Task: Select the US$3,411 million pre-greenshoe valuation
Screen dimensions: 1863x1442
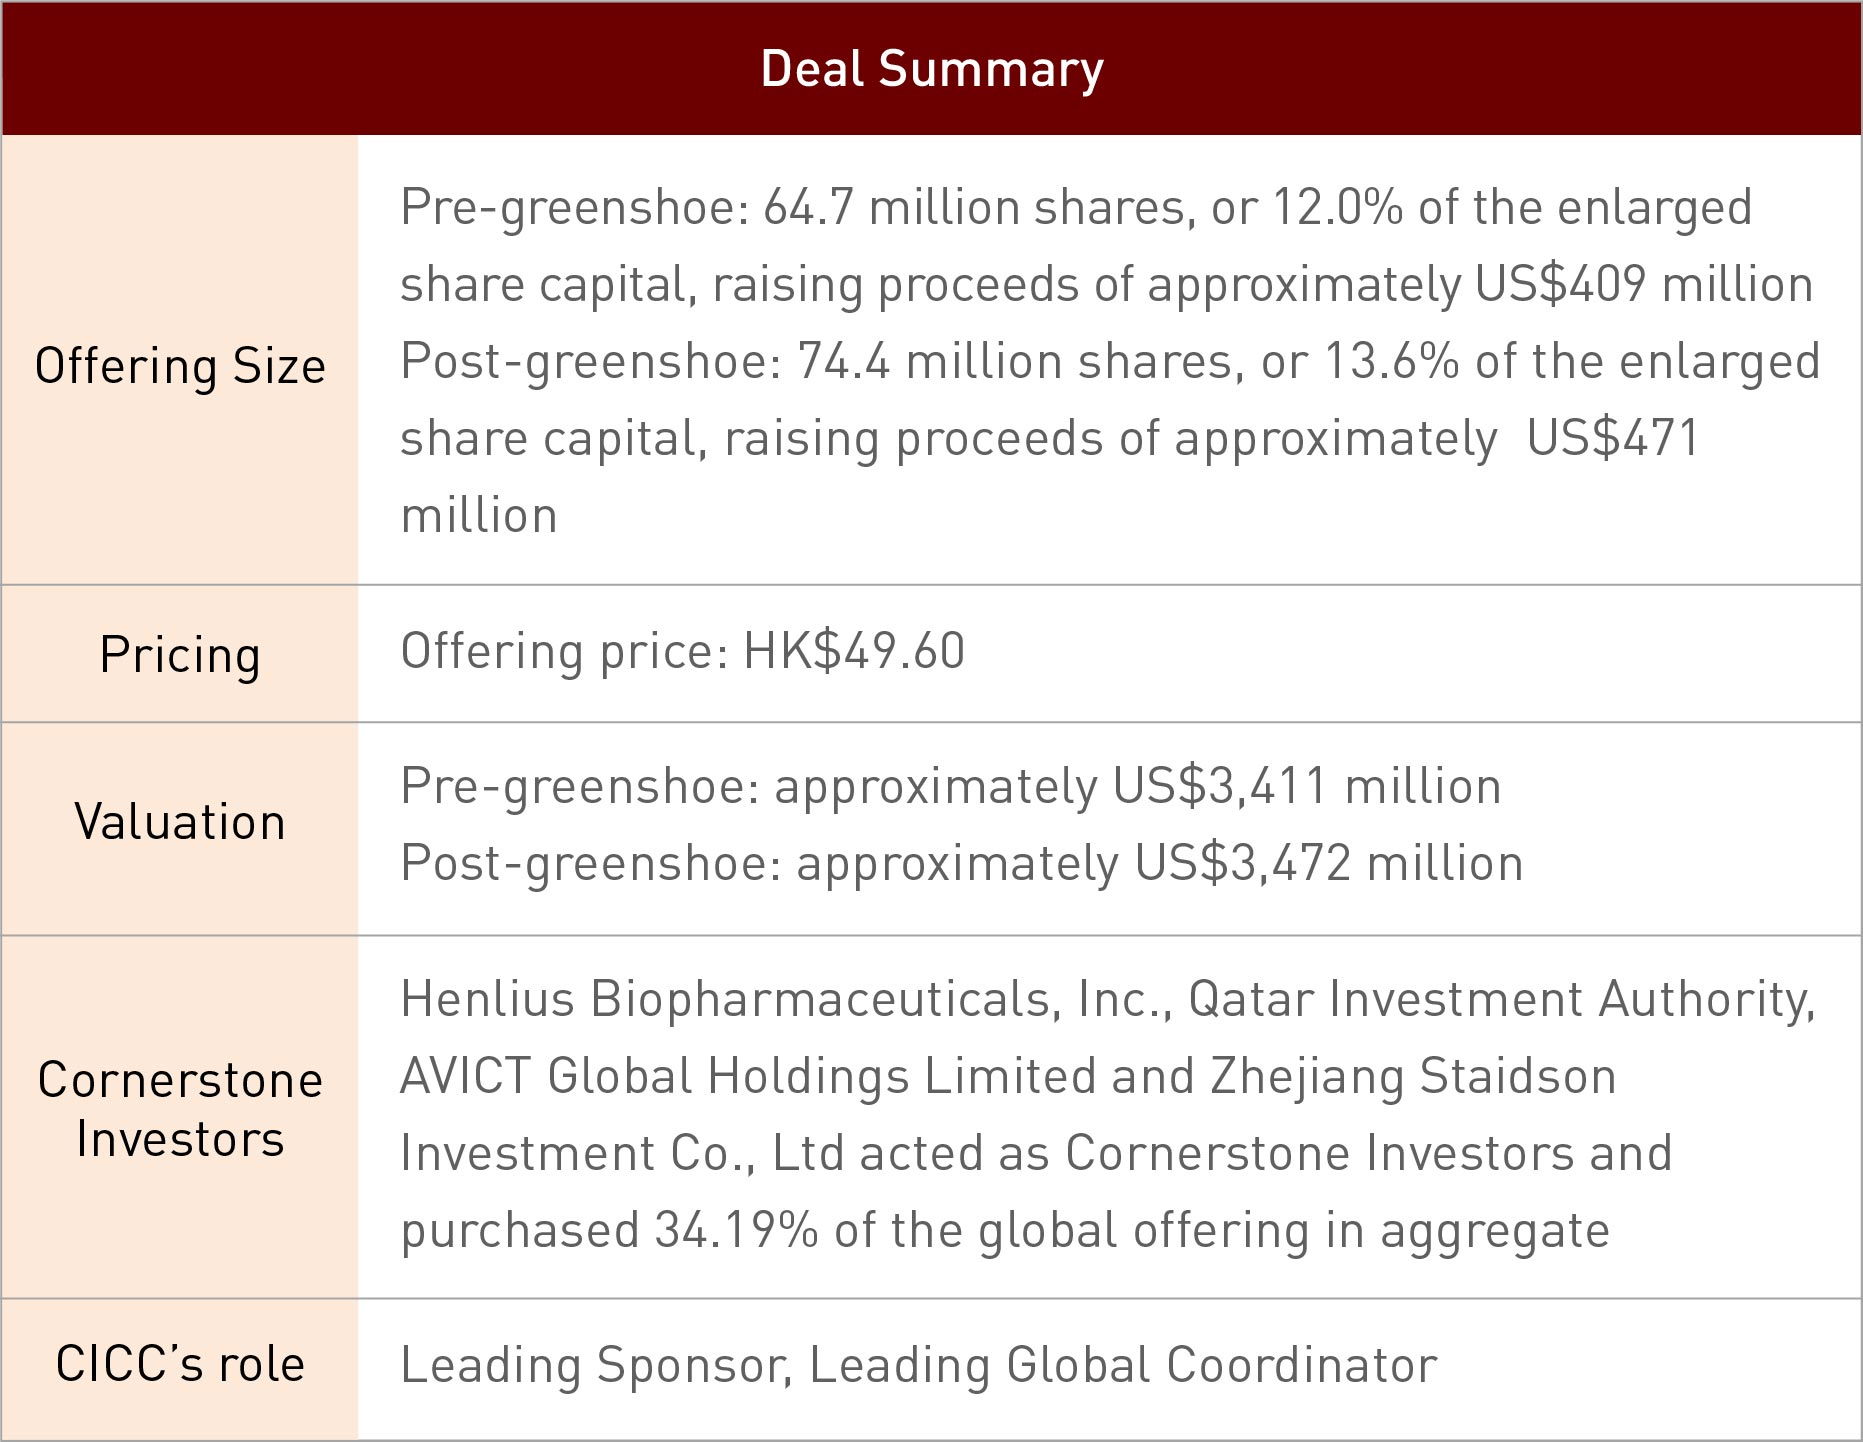Action: [1306, 786]
